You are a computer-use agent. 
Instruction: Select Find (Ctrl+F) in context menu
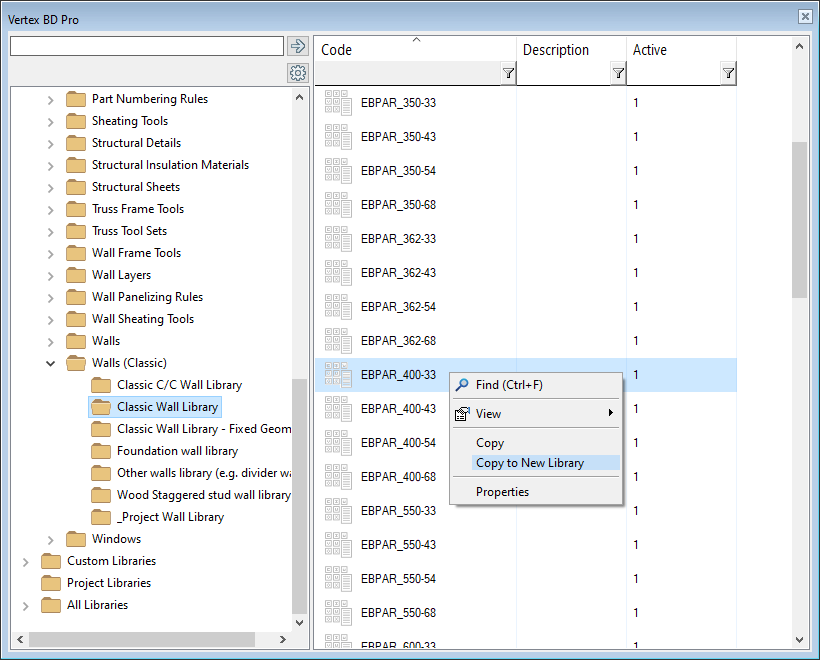[x=509, y=385]
